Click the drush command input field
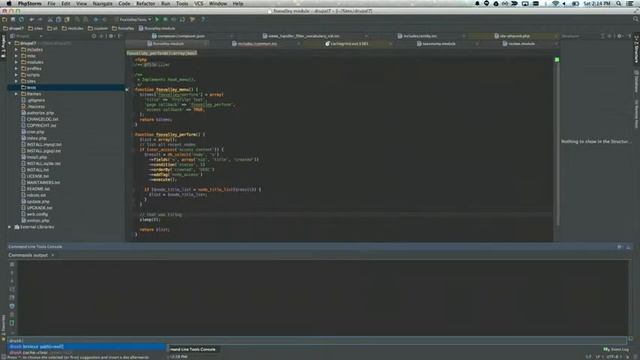 pos(317,340)
